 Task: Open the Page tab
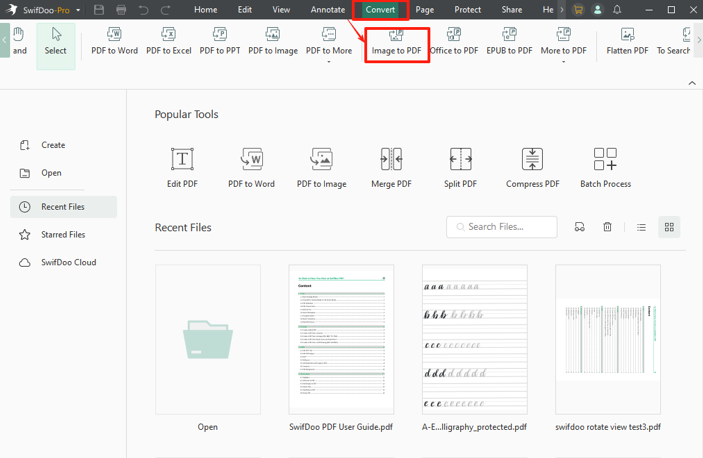pos(425,9)
